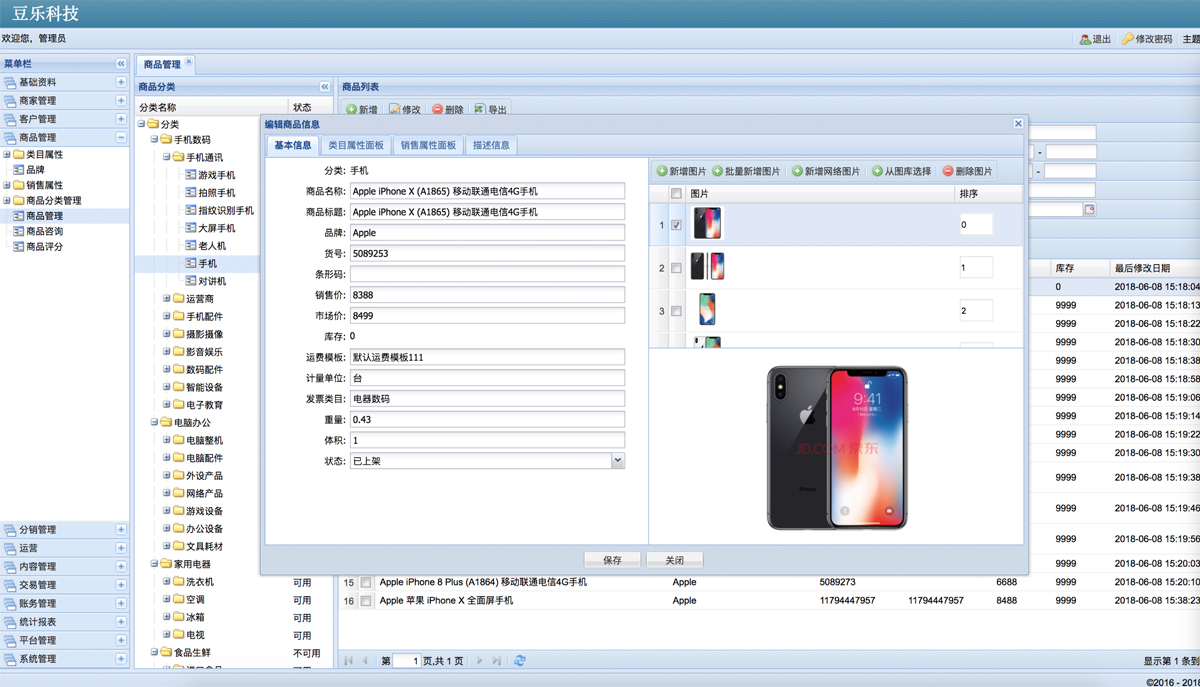The width and height of the screenshot is (1200, 687).
Task: Click the 新增 add icon in 商品列表 toolbar
Action: click(351, 109)
